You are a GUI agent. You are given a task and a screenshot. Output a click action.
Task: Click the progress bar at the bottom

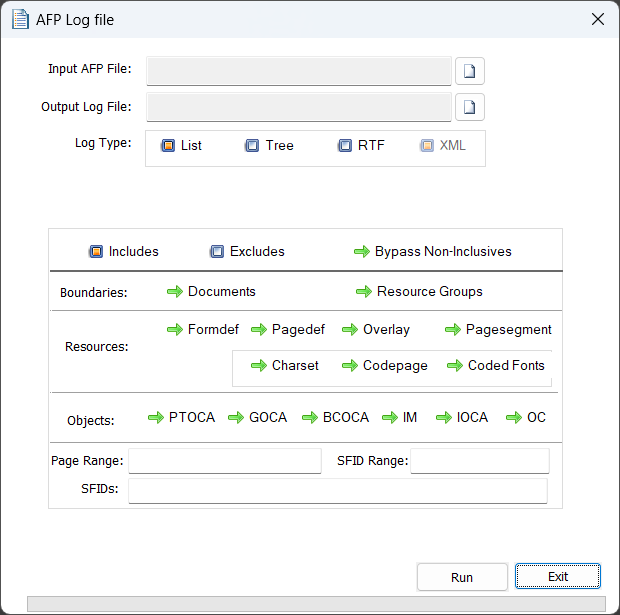pos(315,604)
